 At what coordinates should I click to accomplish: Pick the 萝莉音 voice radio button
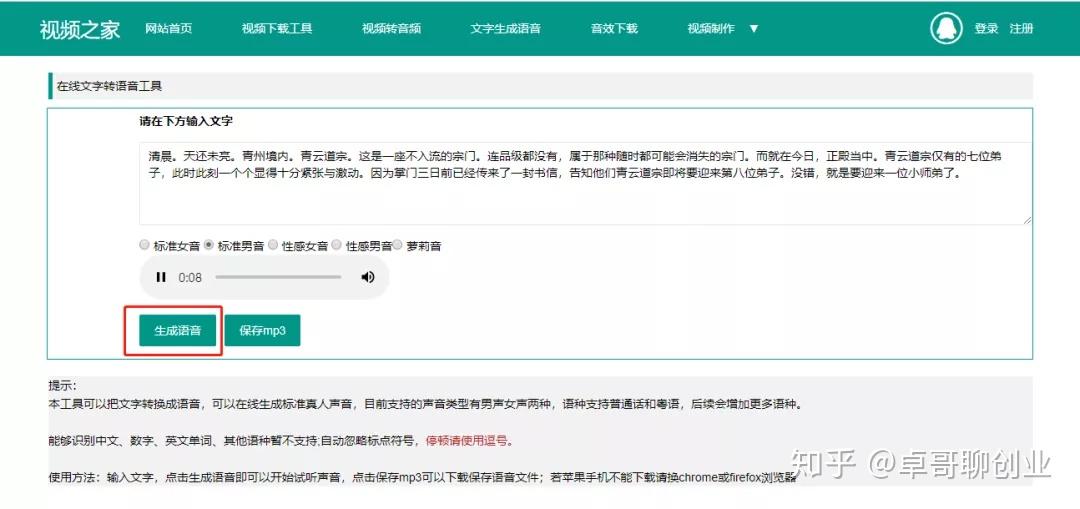[x=397, y=245]
